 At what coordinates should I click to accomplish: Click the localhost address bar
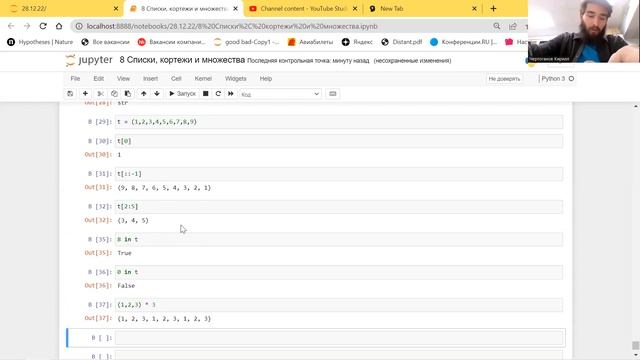232,26
